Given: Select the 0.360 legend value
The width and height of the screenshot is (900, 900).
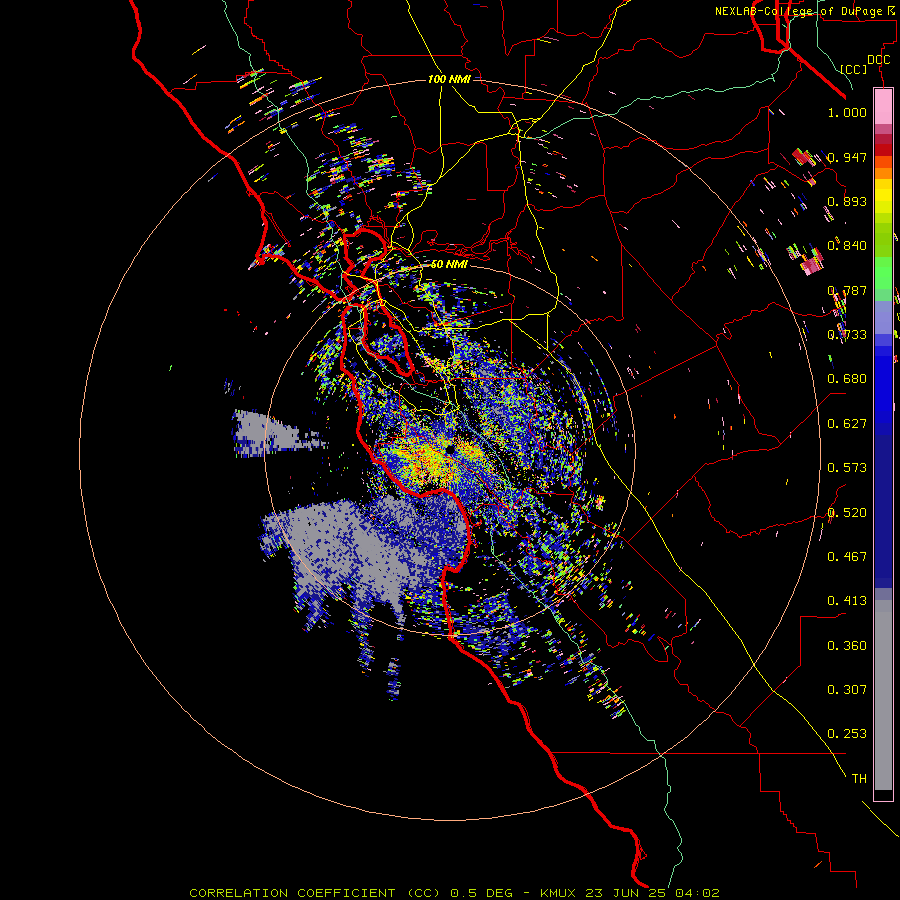Looking at the screenshot, I should [x=847, y=646].
